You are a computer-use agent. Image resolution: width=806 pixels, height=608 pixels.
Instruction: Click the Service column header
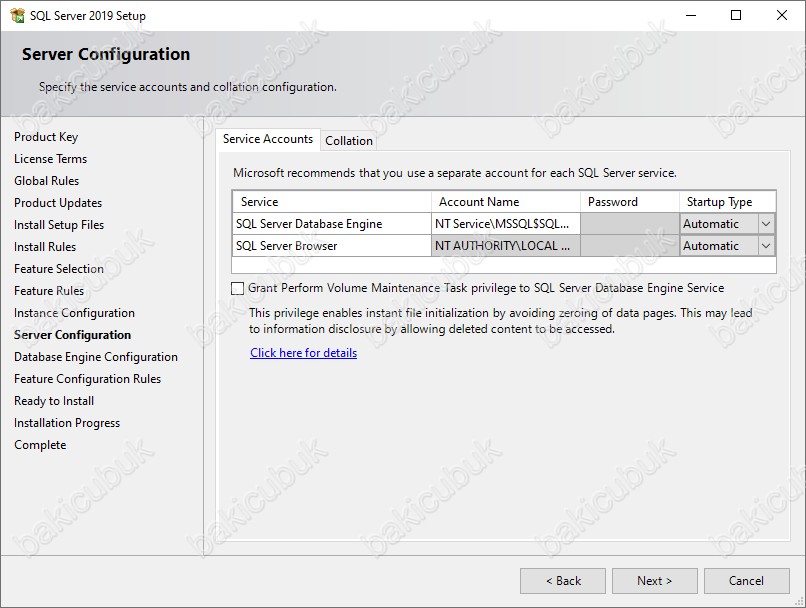[x=332, y=202]
